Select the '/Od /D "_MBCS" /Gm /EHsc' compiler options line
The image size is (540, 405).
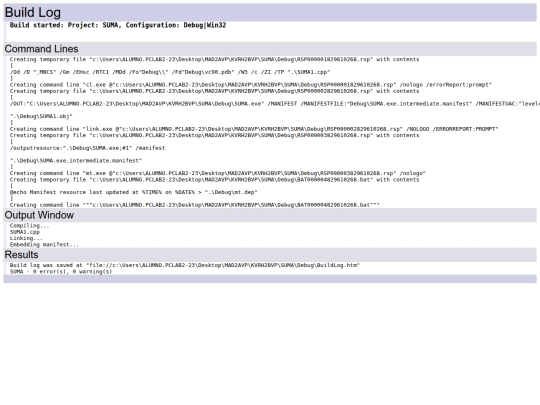coord(170,72)
